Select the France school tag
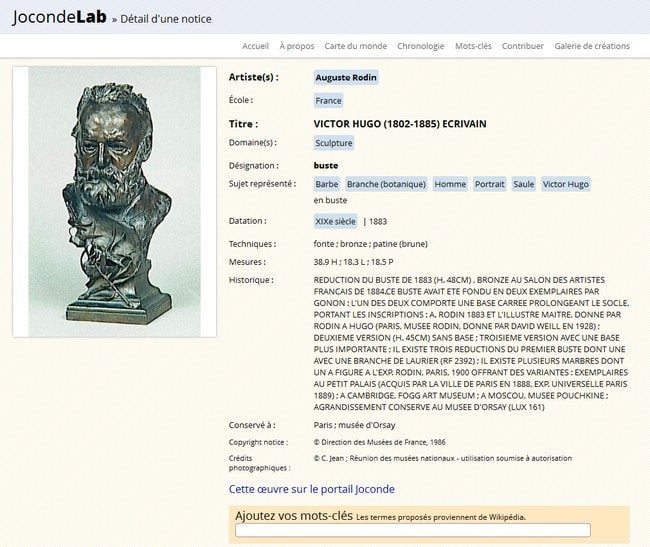This screenshot has height=547, width=650. tap(328, 101)
